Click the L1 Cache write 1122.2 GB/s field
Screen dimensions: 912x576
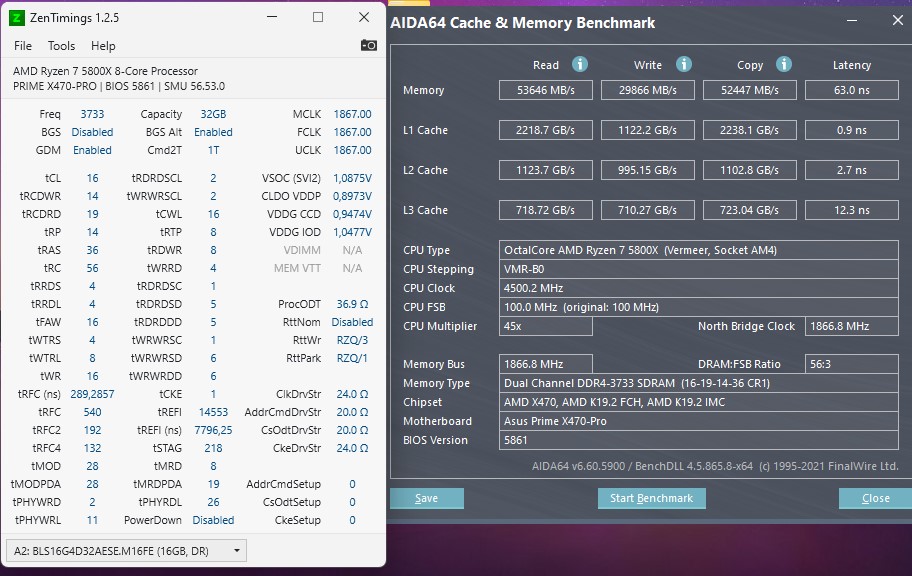click(x=647, y=130)
